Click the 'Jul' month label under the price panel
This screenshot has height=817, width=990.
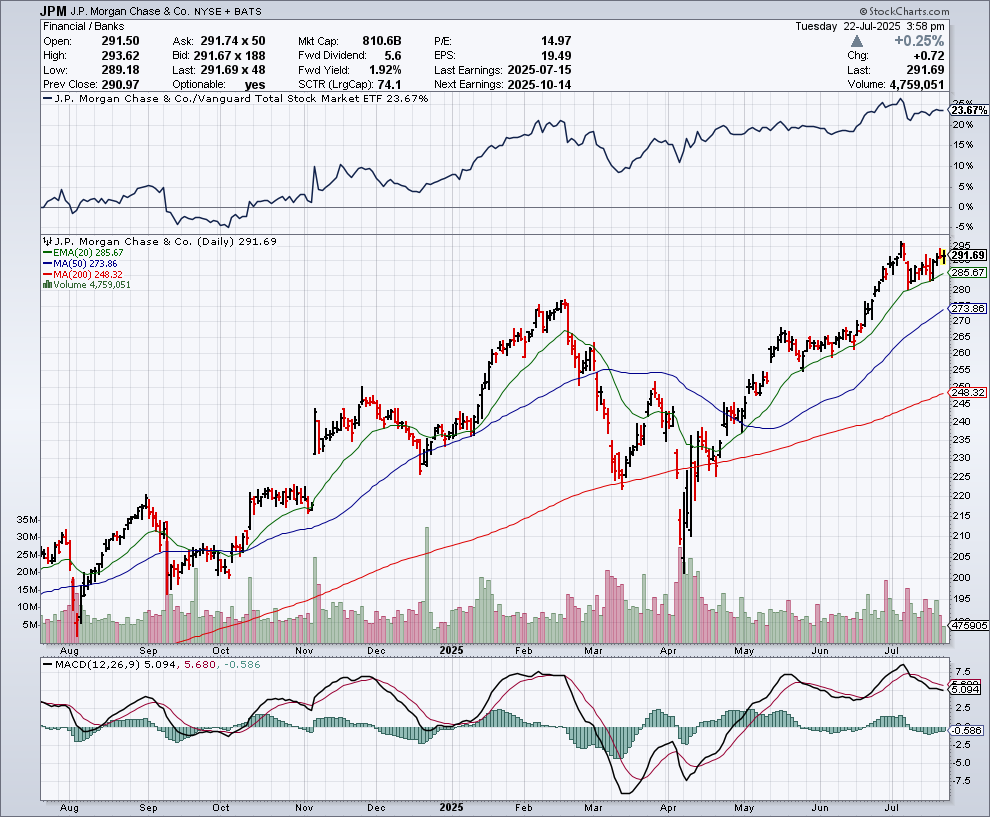click(x=892, y=650)
